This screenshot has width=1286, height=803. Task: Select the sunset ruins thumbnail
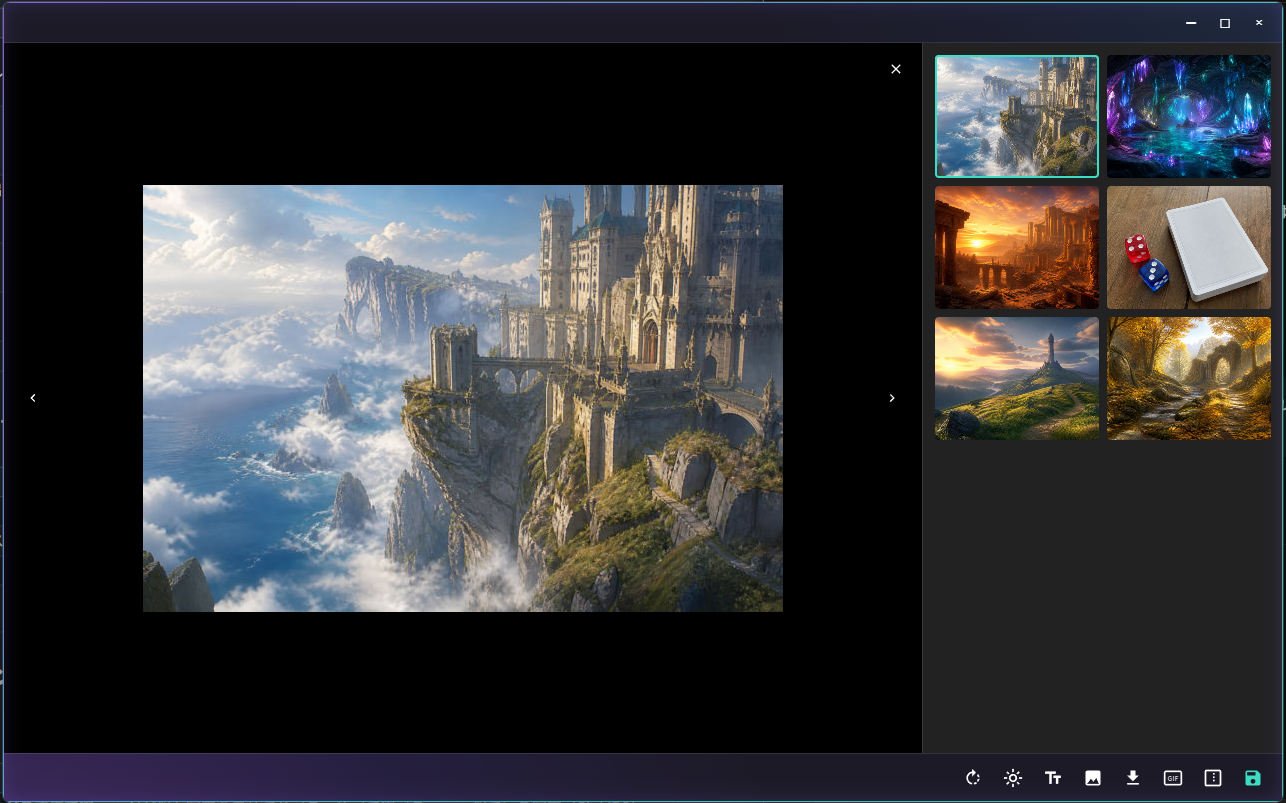point(1017,247)
